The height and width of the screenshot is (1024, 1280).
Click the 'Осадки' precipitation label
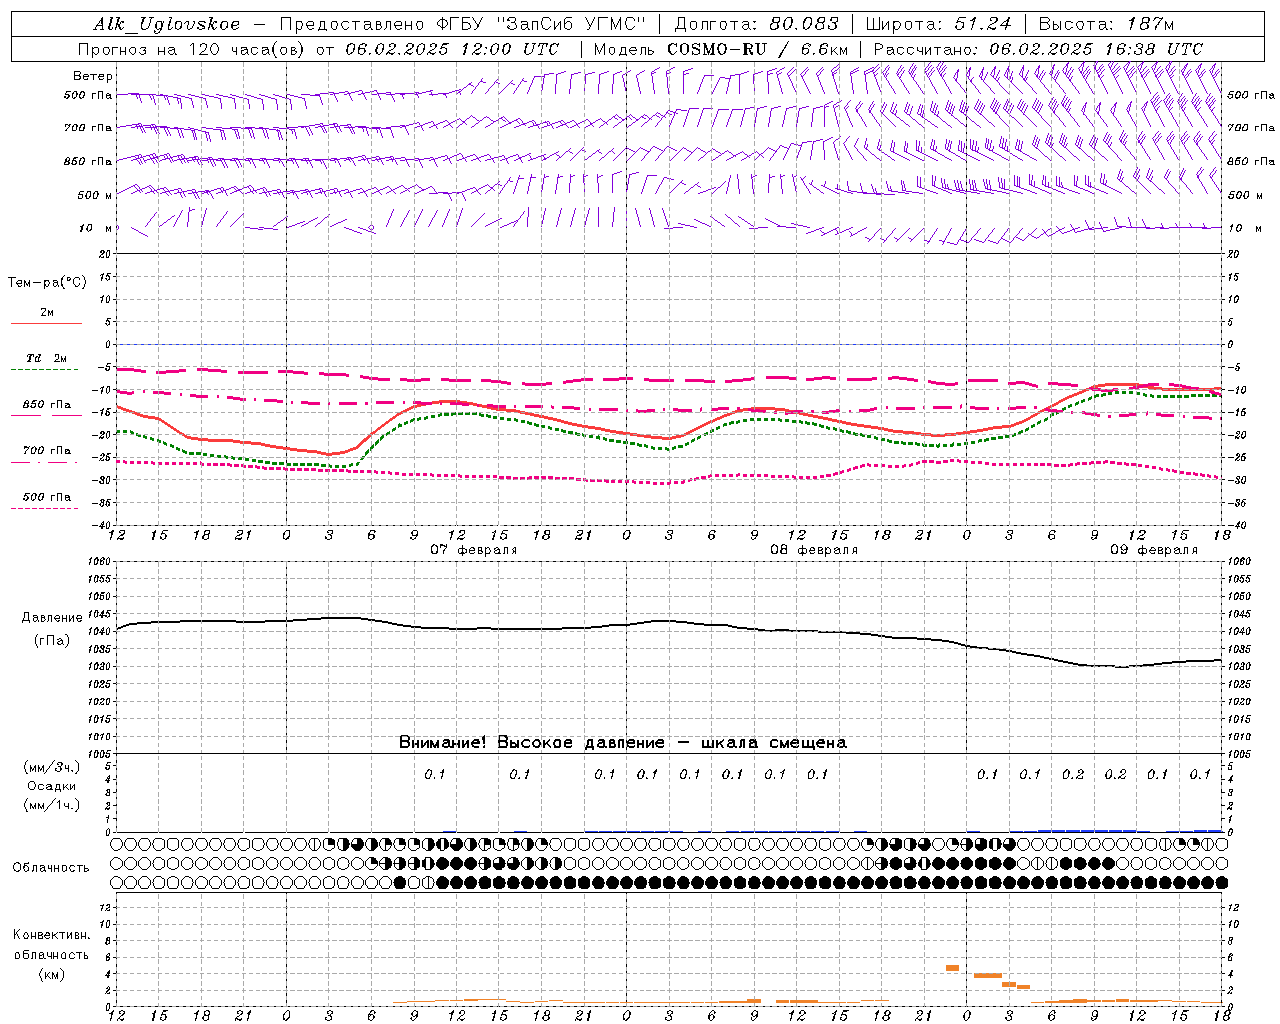pos(52,786)
